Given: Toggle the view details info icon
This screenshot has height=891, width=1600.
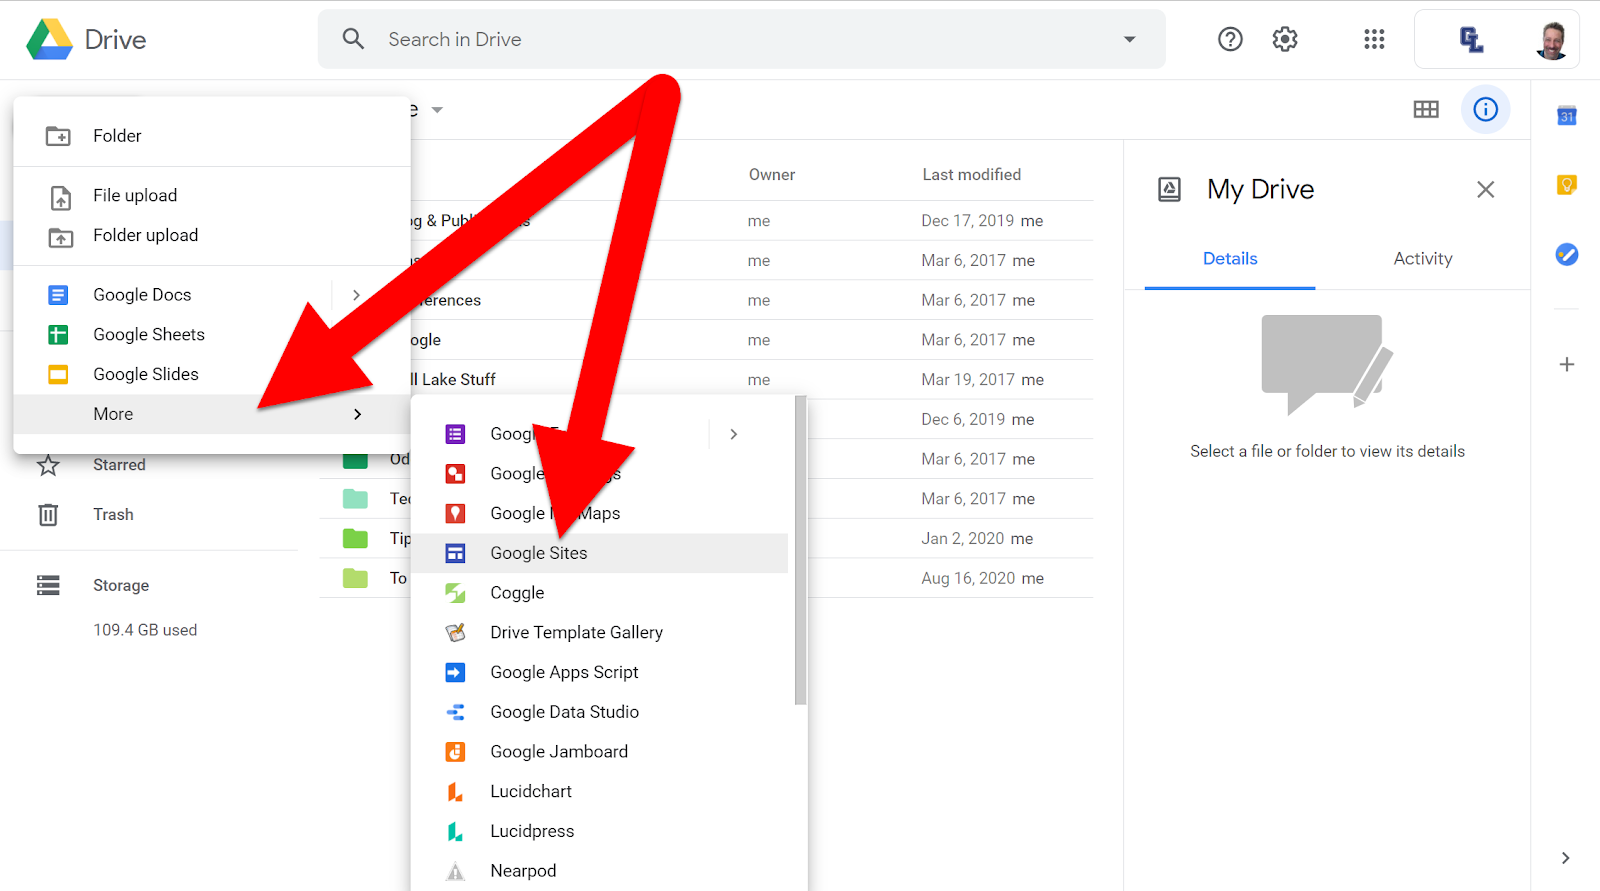Looking at the screenshot, I should coord(1486,109).
